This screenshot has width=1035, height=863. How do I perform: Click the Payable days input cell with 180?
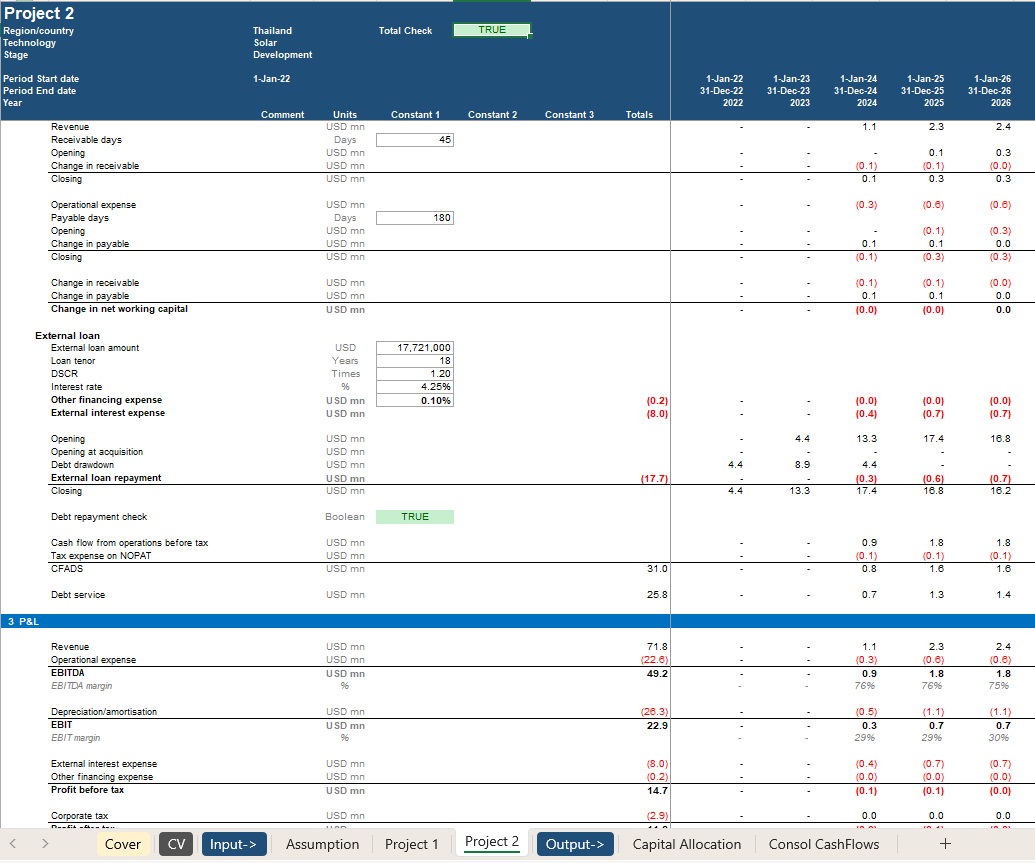click(x=415, y=218)
